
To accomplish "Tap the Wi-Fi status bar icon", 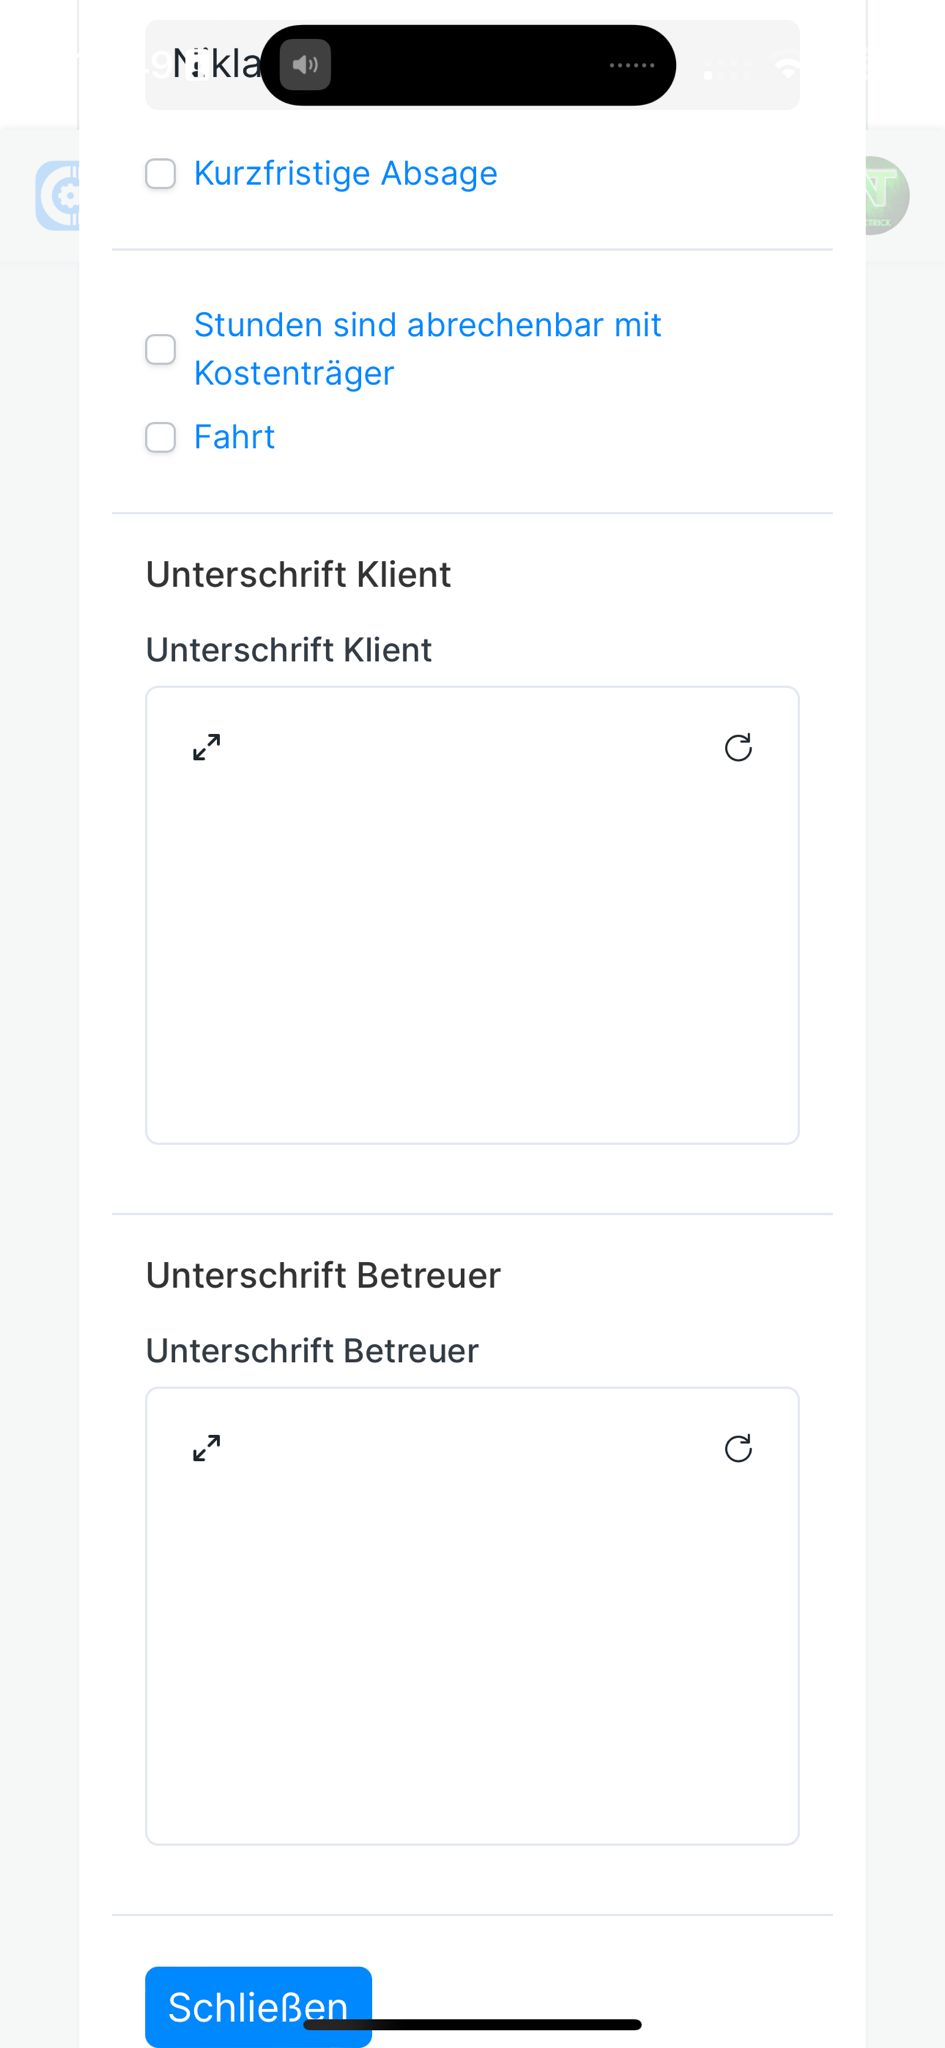I will click(x=788, y=68).
